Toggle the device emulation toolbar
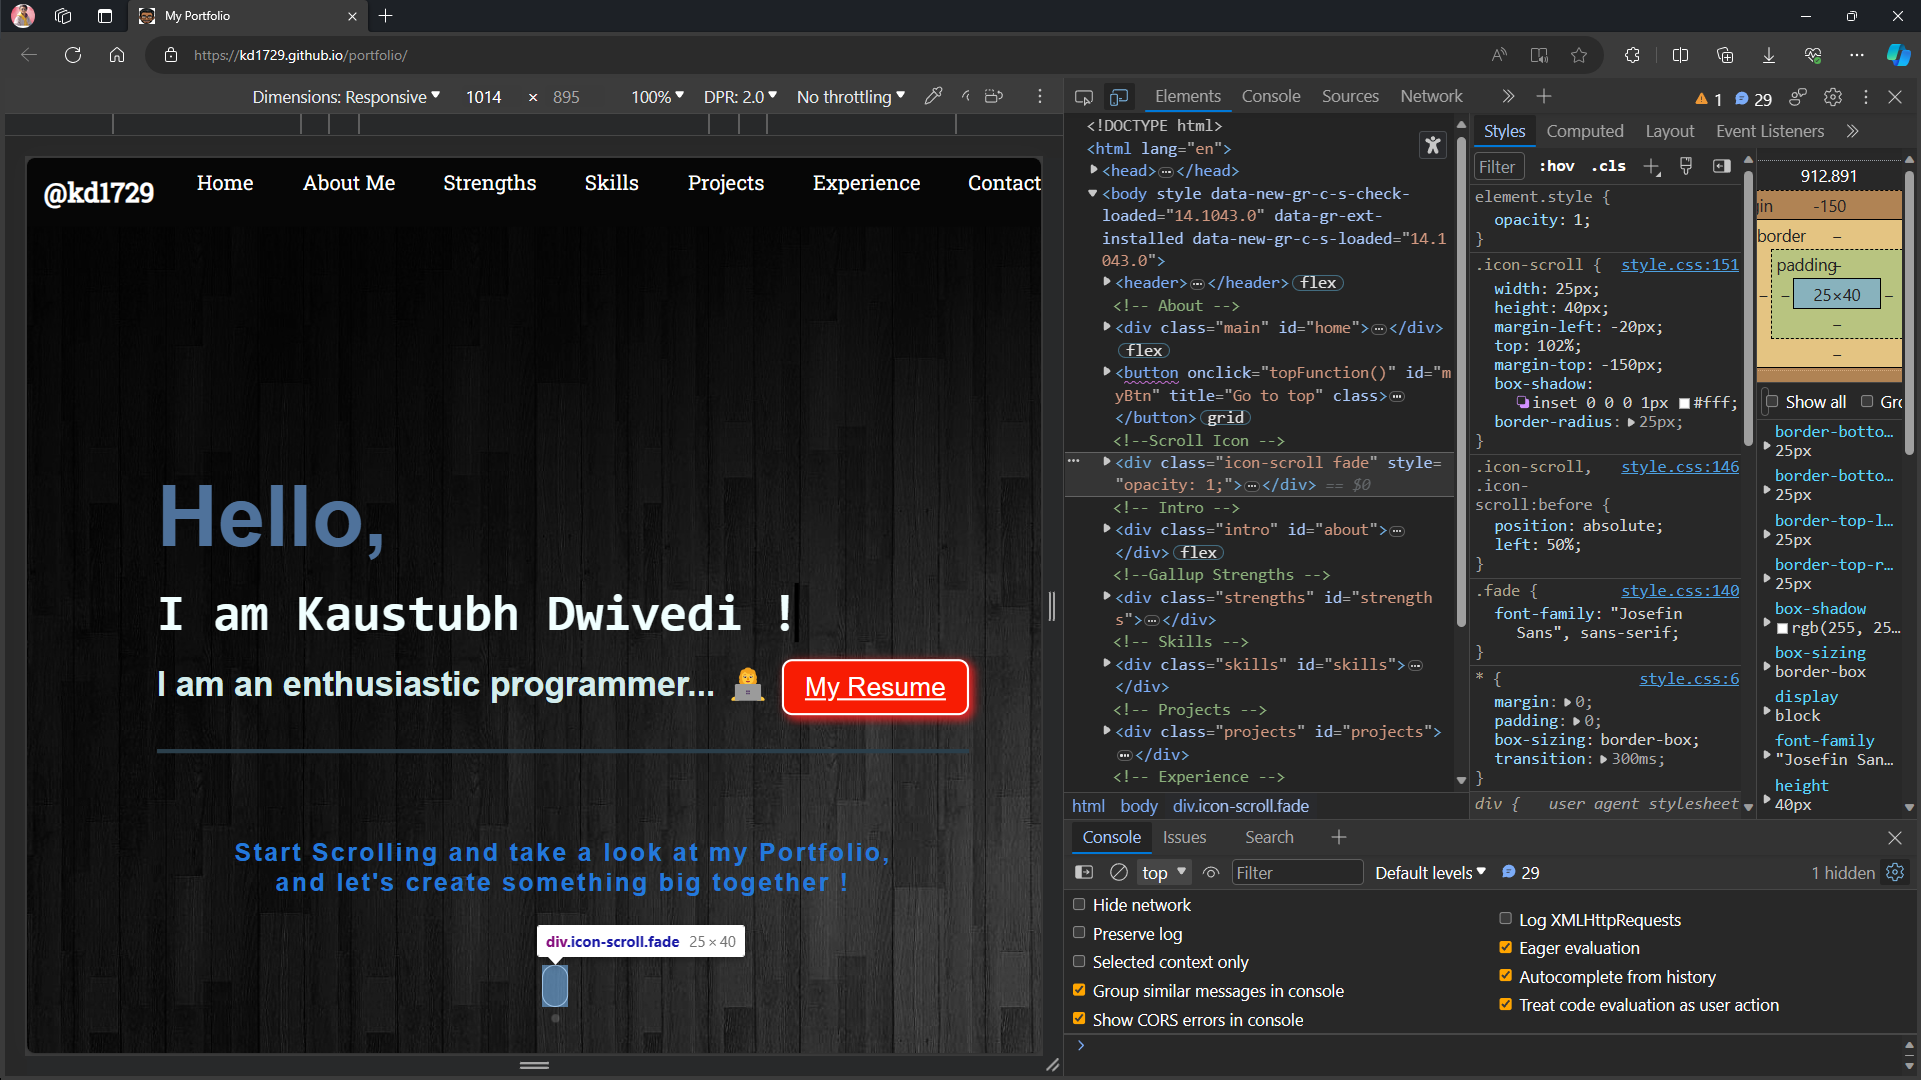The width and height of the screenshot is (1921, 1080). [1119, 96]
